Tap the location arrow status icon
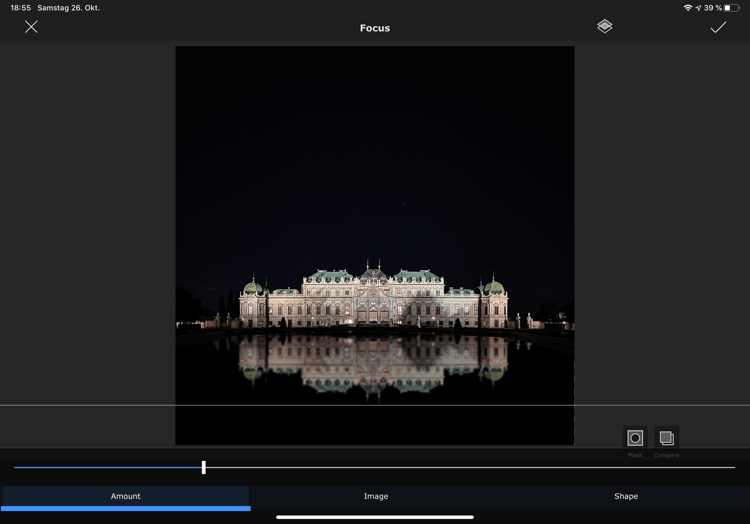The height and width of the screenshot is (524, 750). (x=698, y=8)
